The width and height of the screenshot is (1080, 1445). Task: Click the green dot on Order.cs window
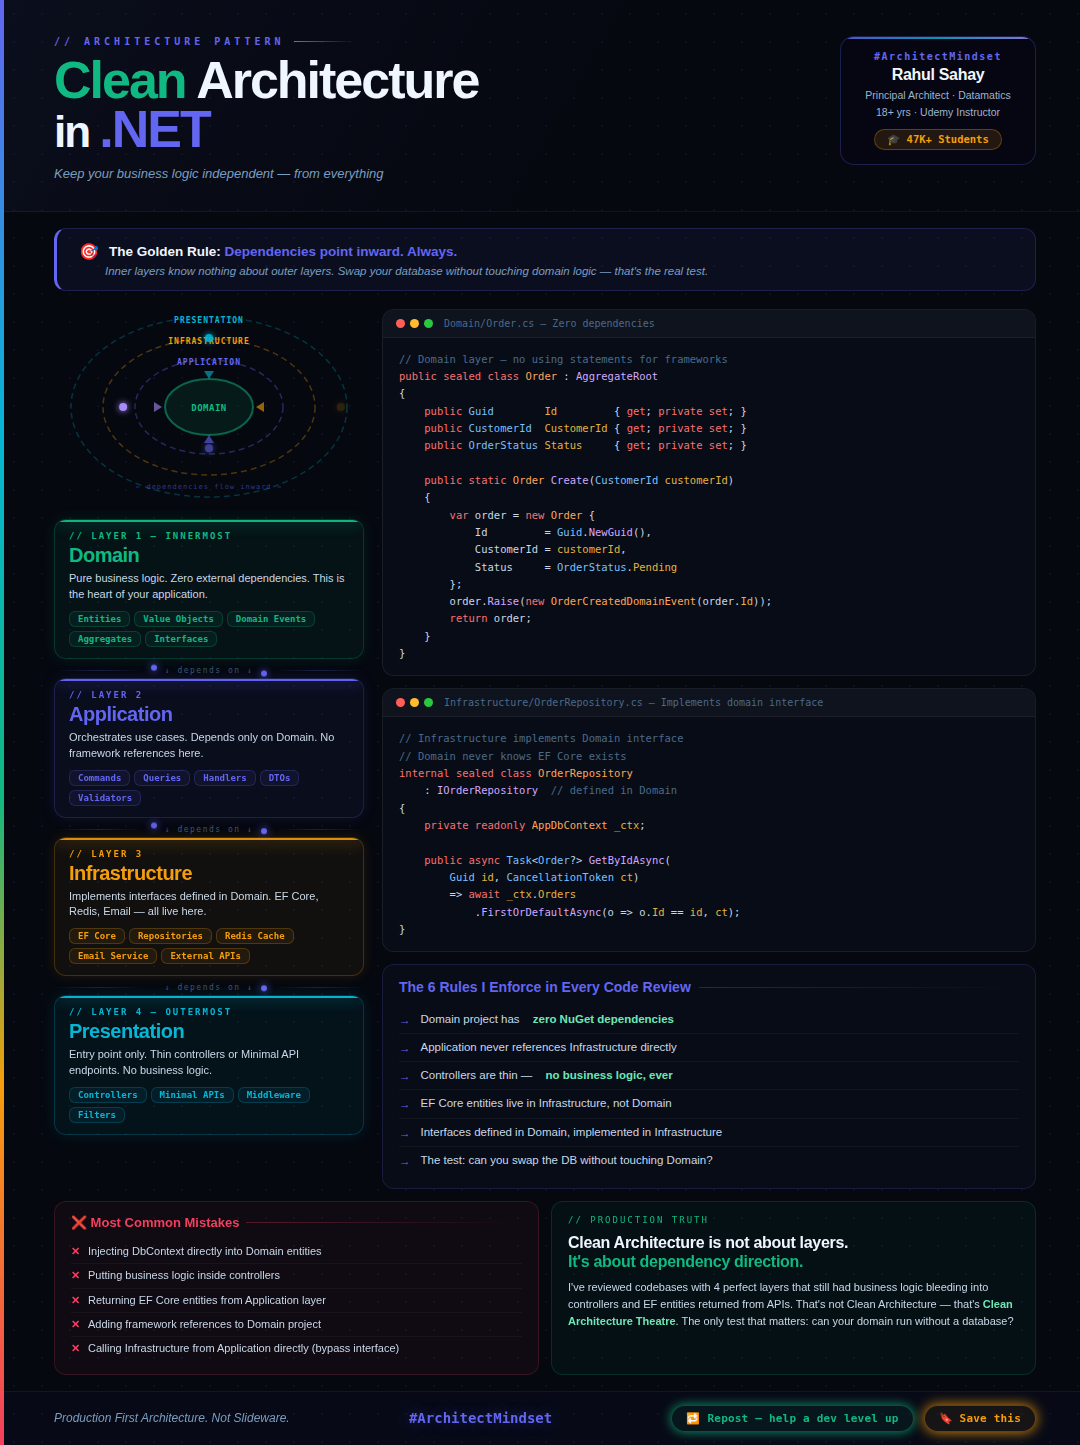[x=428, y=324]
